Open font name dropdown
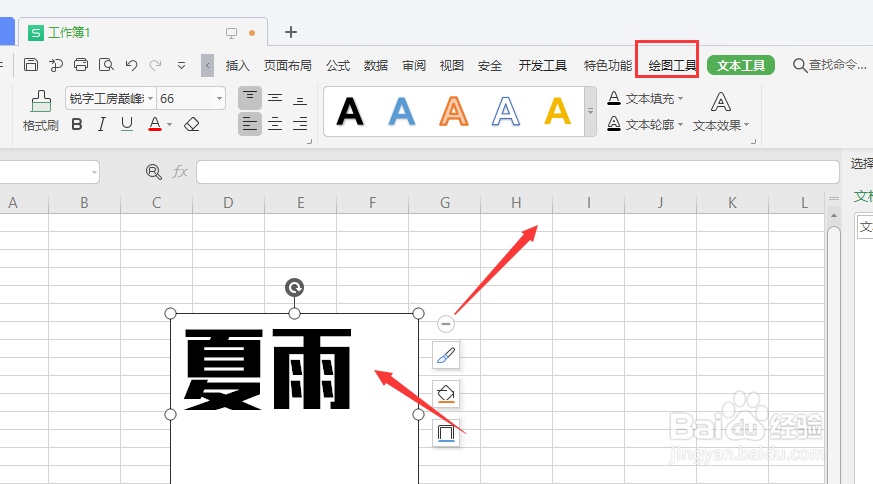This screenshot has width=873, height=484. (x=150, y=99)
